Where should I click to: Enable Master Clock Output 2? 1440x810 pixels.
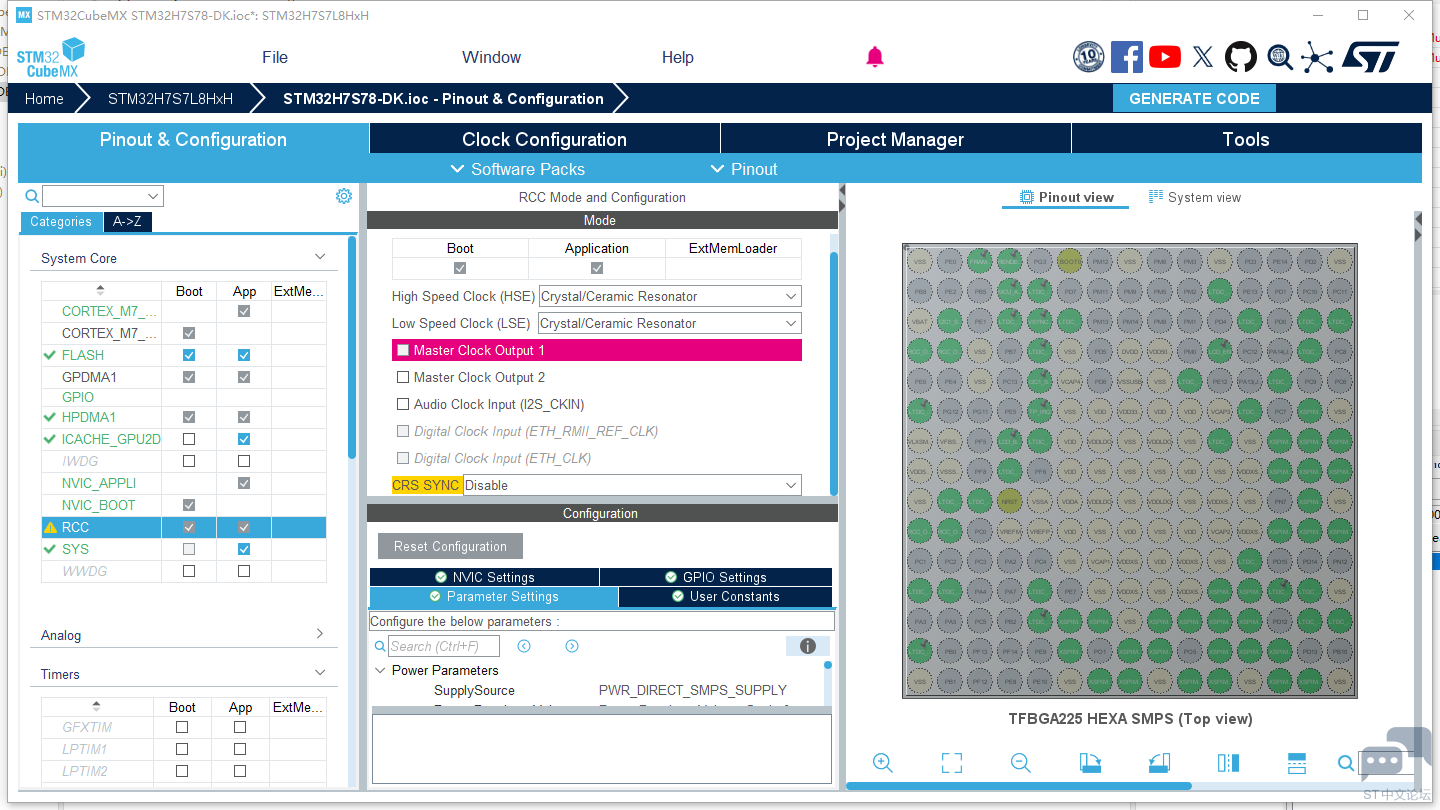tap(403, 377)
